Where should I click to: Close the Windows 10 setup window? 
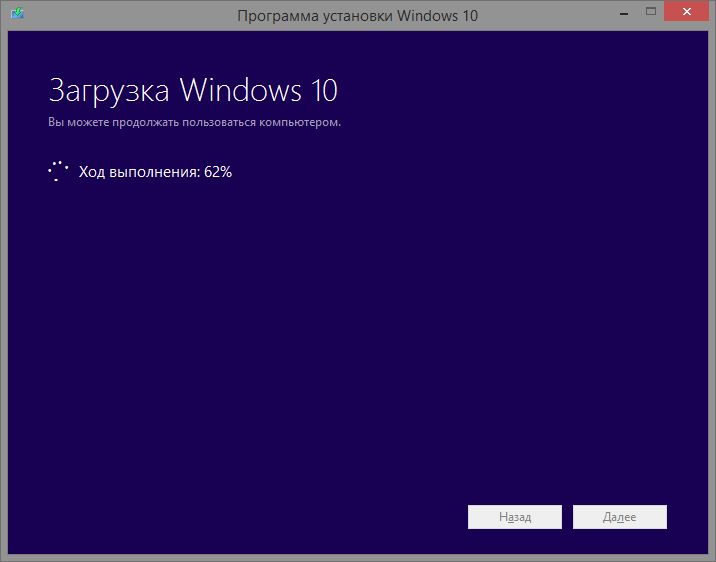coord(688,13)
